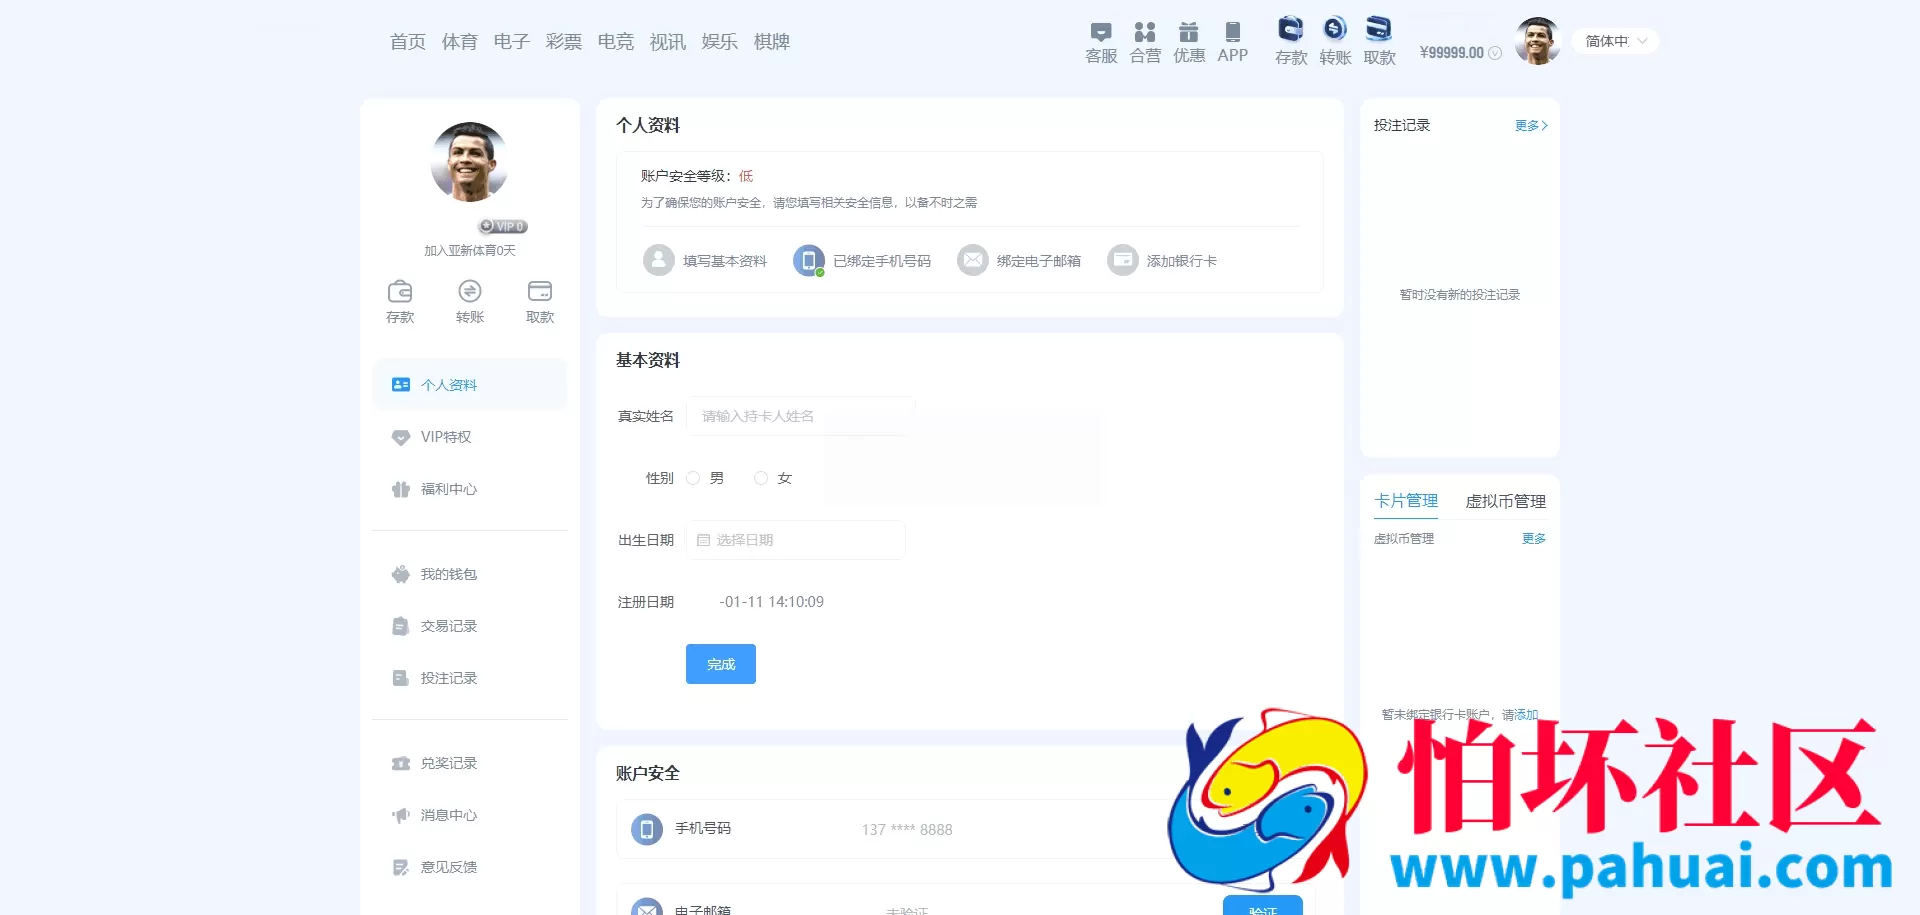
Task: Click 注册日期 value -01-11 14:10:09
Action: point(772,602)
